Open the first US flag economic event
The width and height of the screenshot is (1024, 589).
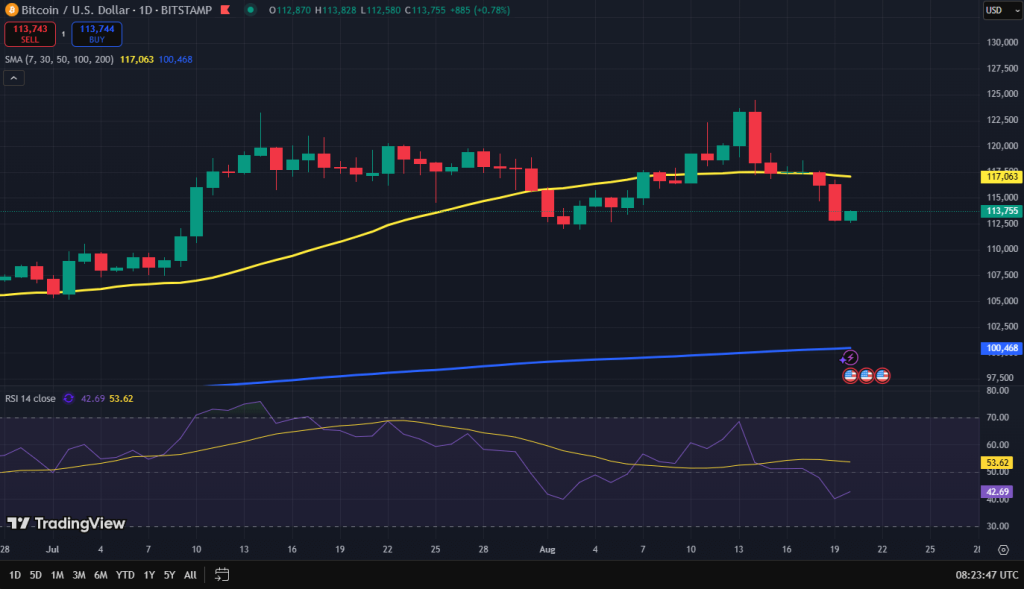click(x=850, y=375)
